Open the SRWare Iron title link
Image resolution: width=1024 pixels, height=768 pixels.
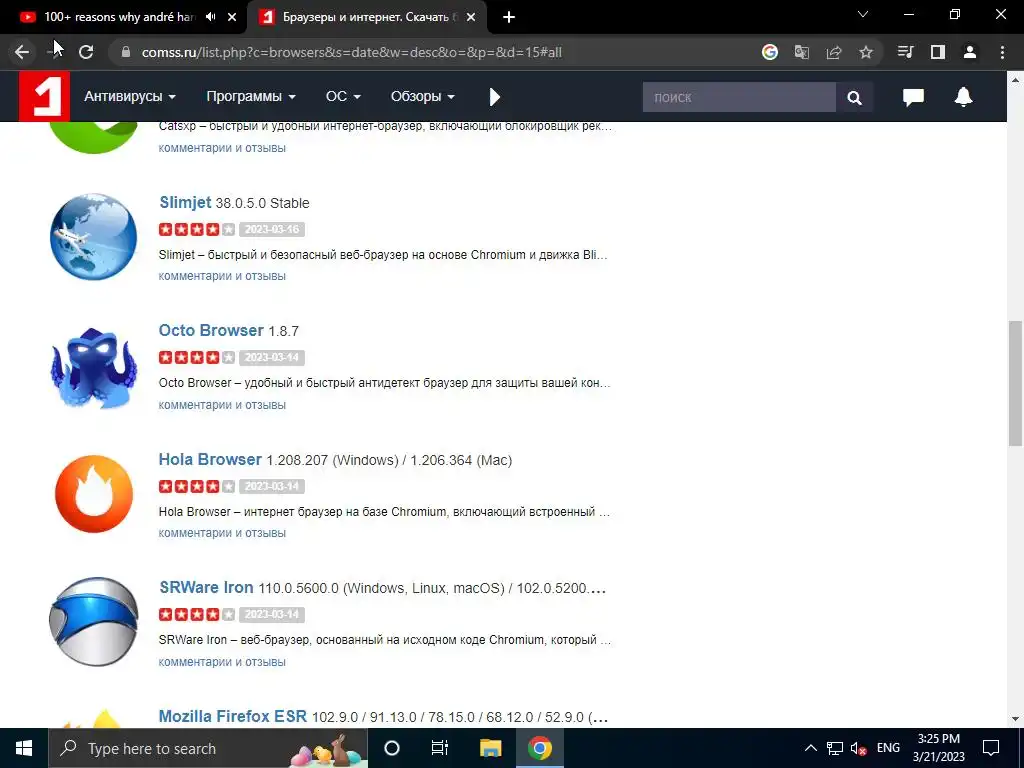(x=206, y=588)
